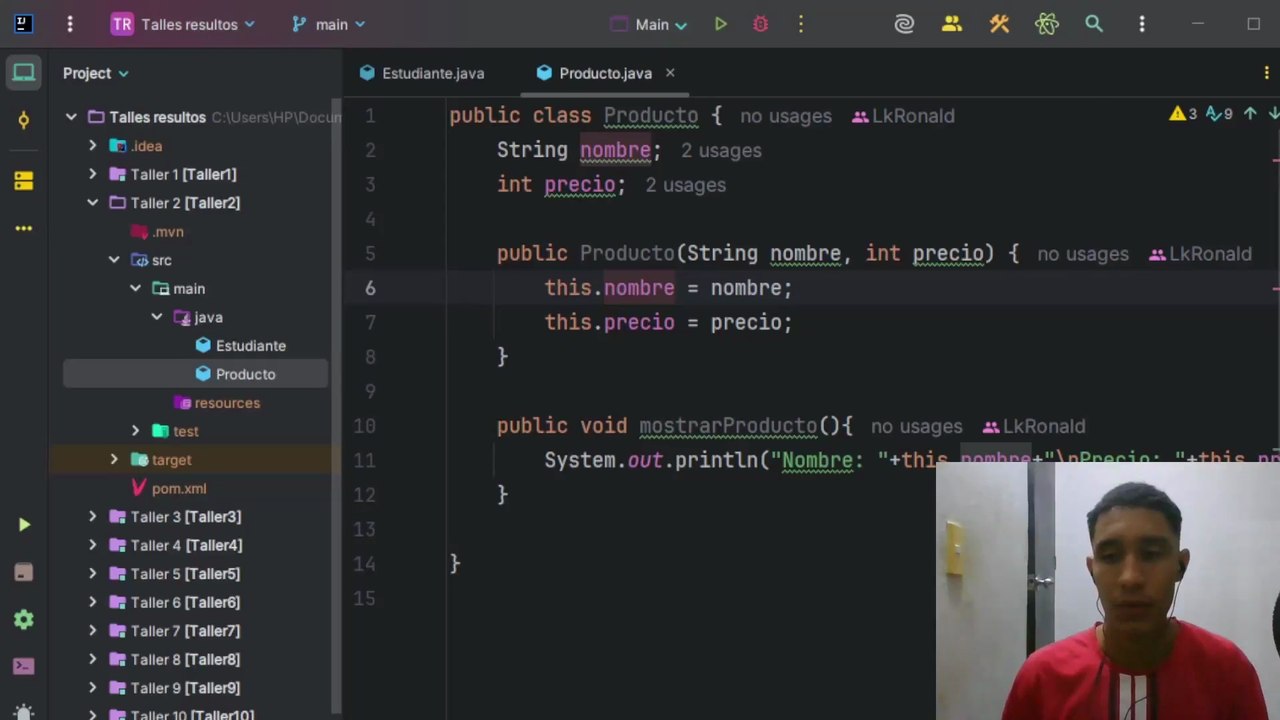
Task: Click '2 usages' hint for precio field
Action: coord(685,185)
